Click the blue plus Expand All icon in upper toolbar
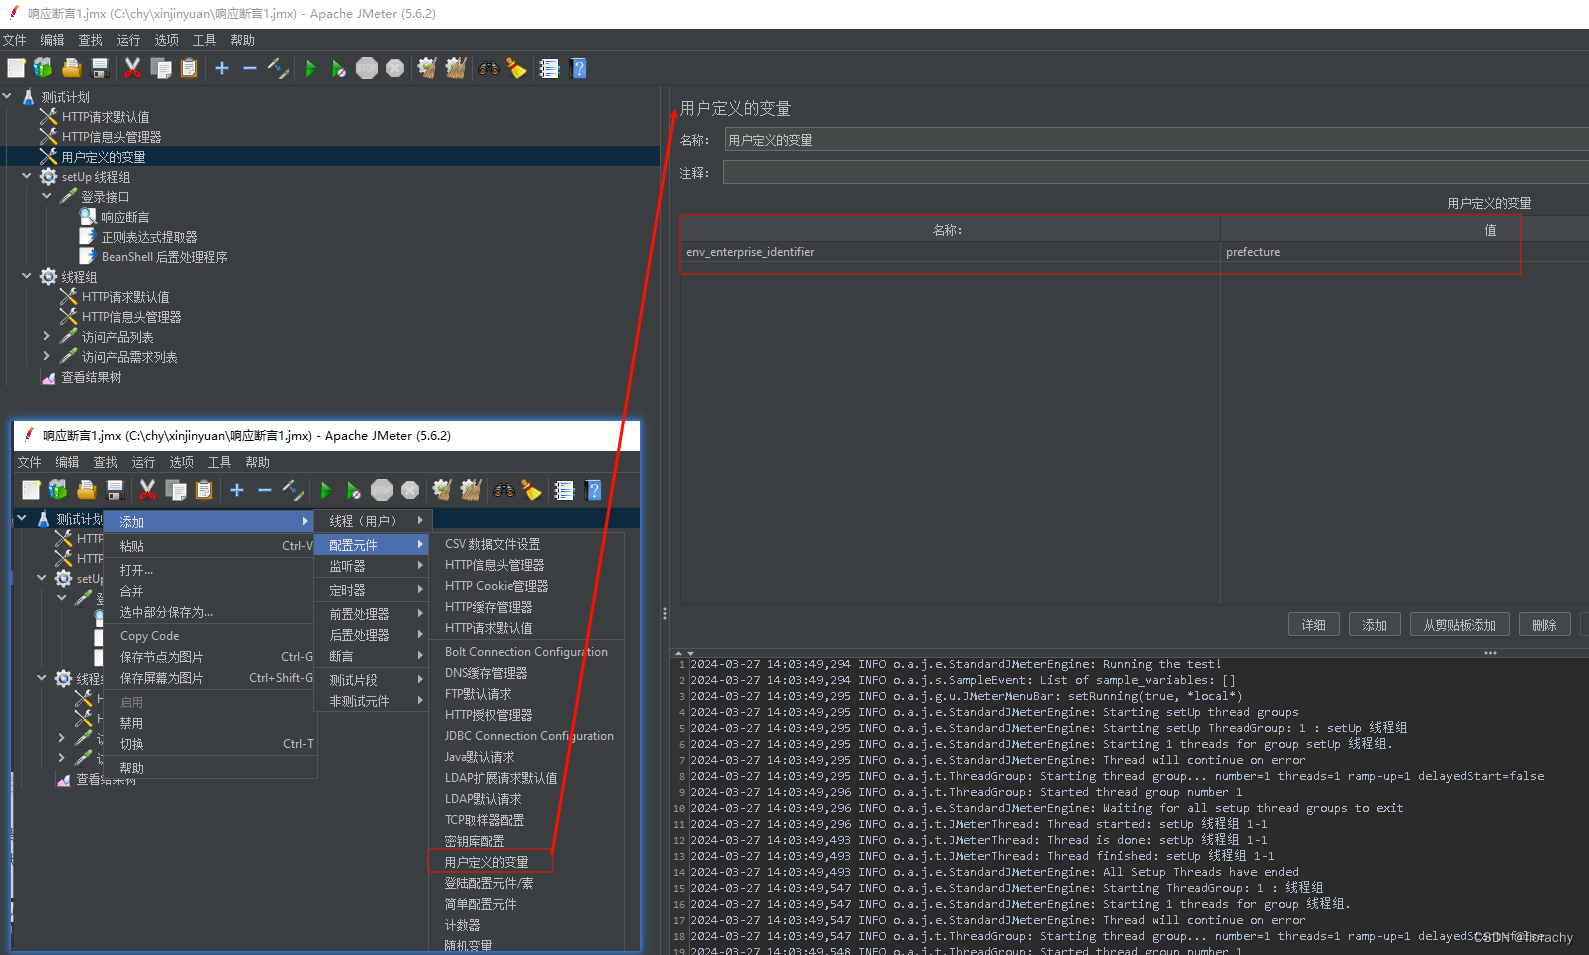Viewport: 1589px width, 955px height. (222, 68)
